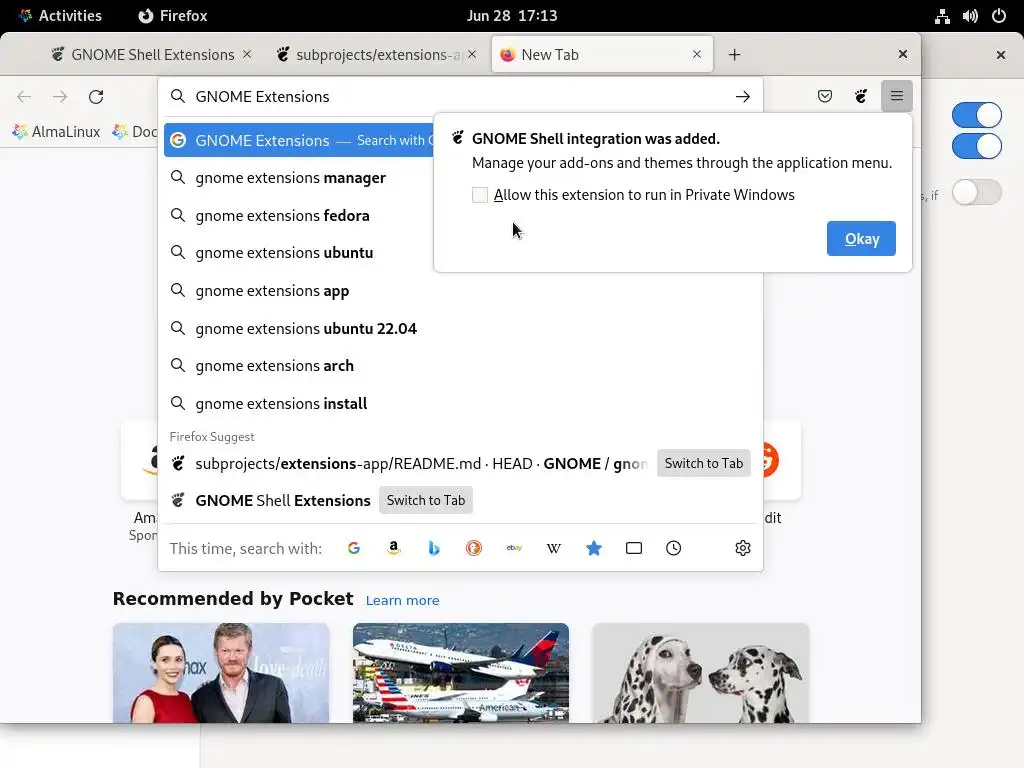Choose suggestion gnome extensions ubuntu 22.04
The height and width of the screenshot is (768, 1024).
[x=460, y=328]
